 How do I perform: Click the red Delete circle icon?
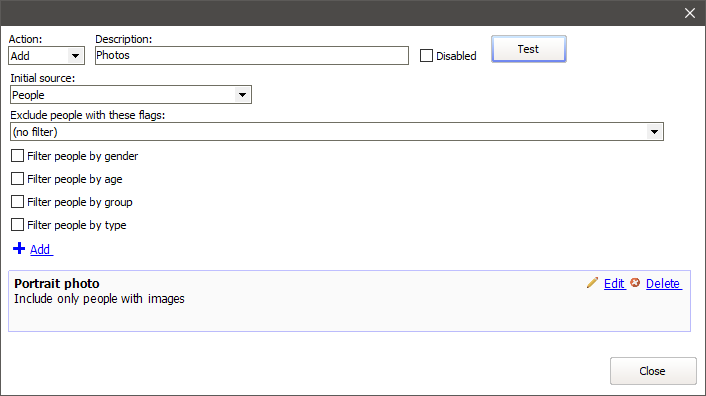pyautogui.click(x=635, y=283)
